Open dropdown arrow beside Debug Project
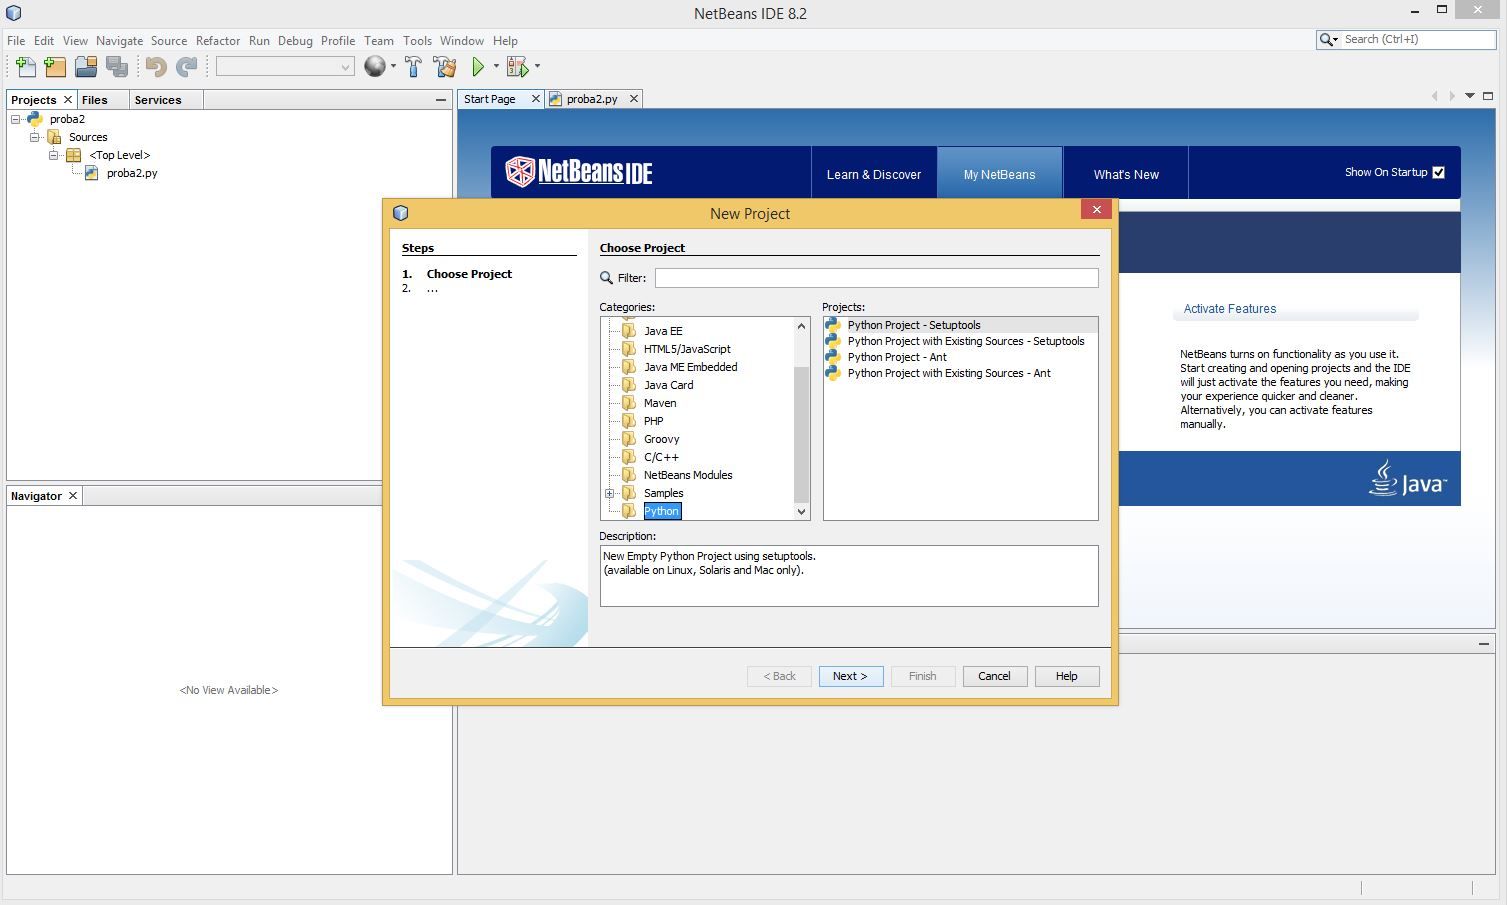This screenshot has height=905, width=1507. 537,67
